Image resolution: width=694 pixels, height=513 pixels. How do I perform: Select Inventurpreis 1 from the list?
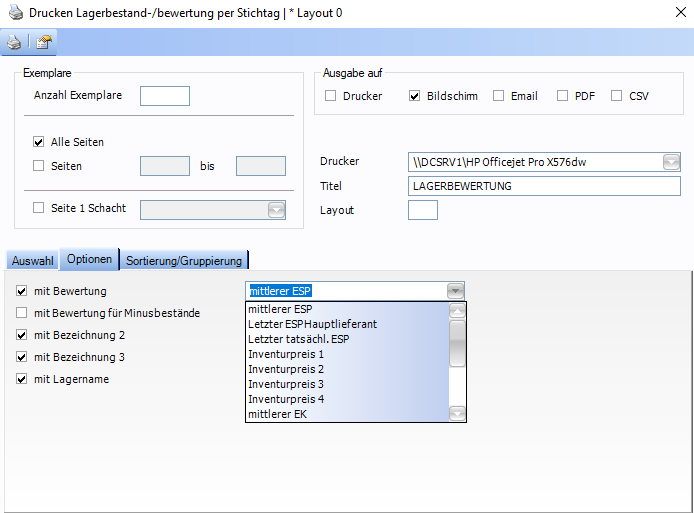click(286, 354)
